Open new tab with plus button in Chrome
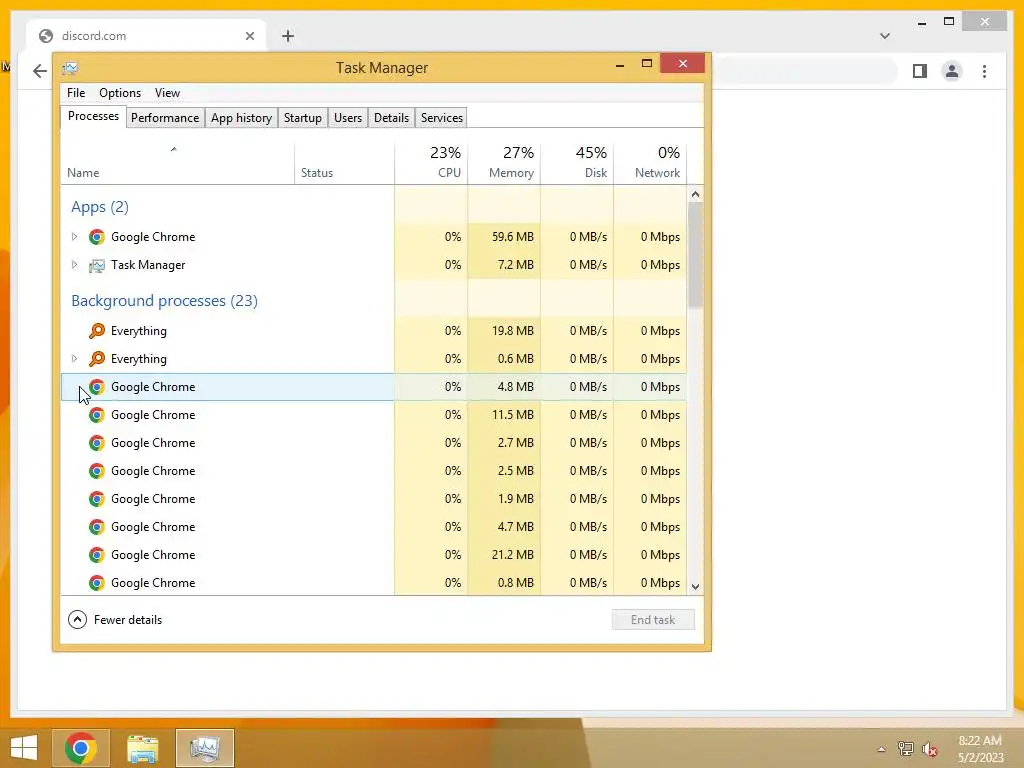This screenshot has width=1024, height=768. [288, 36]
